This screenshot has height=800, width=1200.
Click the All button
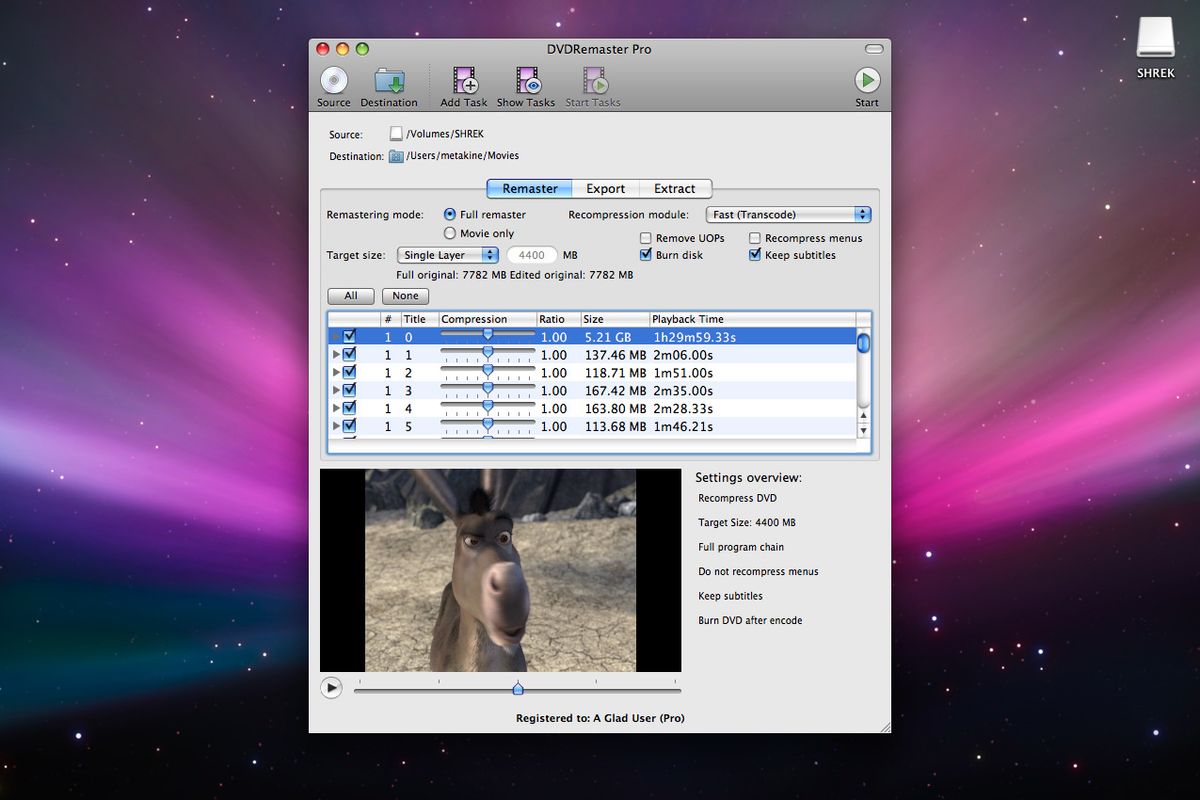coord(350,296)
